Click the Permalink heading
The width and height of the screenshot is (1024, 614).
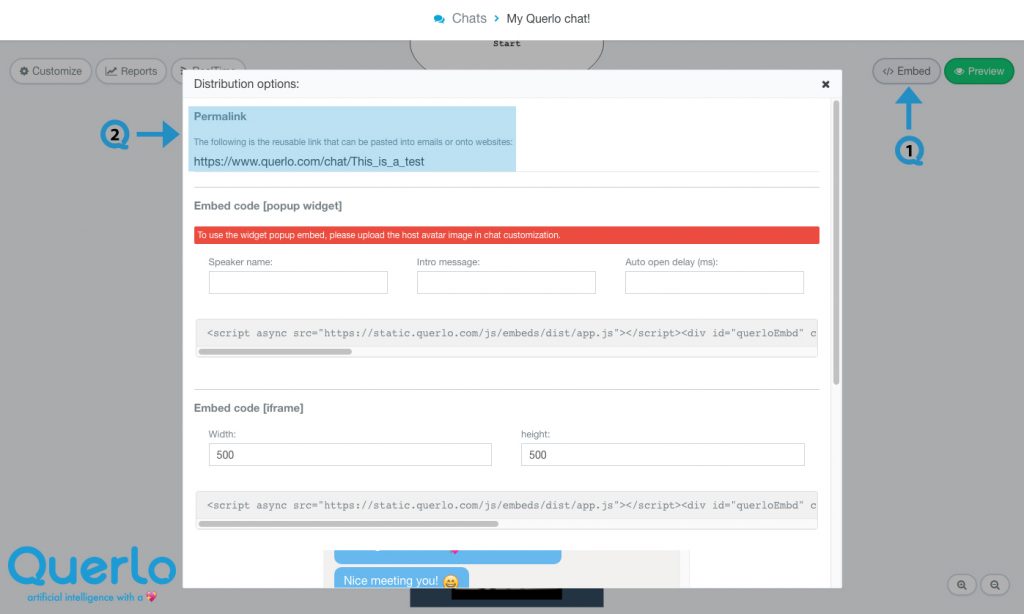click(220, 116)
